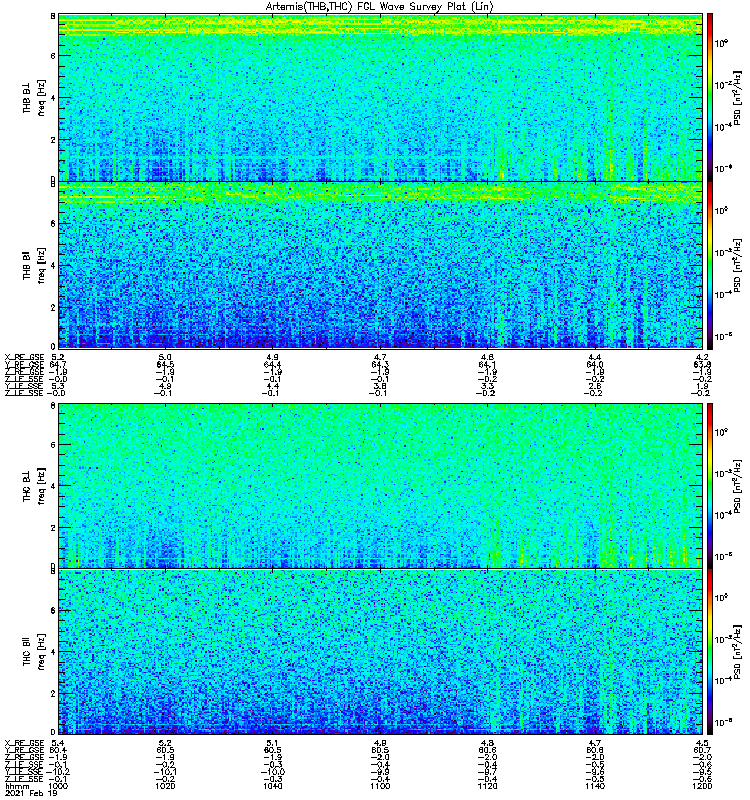Click the '1120' time label

487,786
